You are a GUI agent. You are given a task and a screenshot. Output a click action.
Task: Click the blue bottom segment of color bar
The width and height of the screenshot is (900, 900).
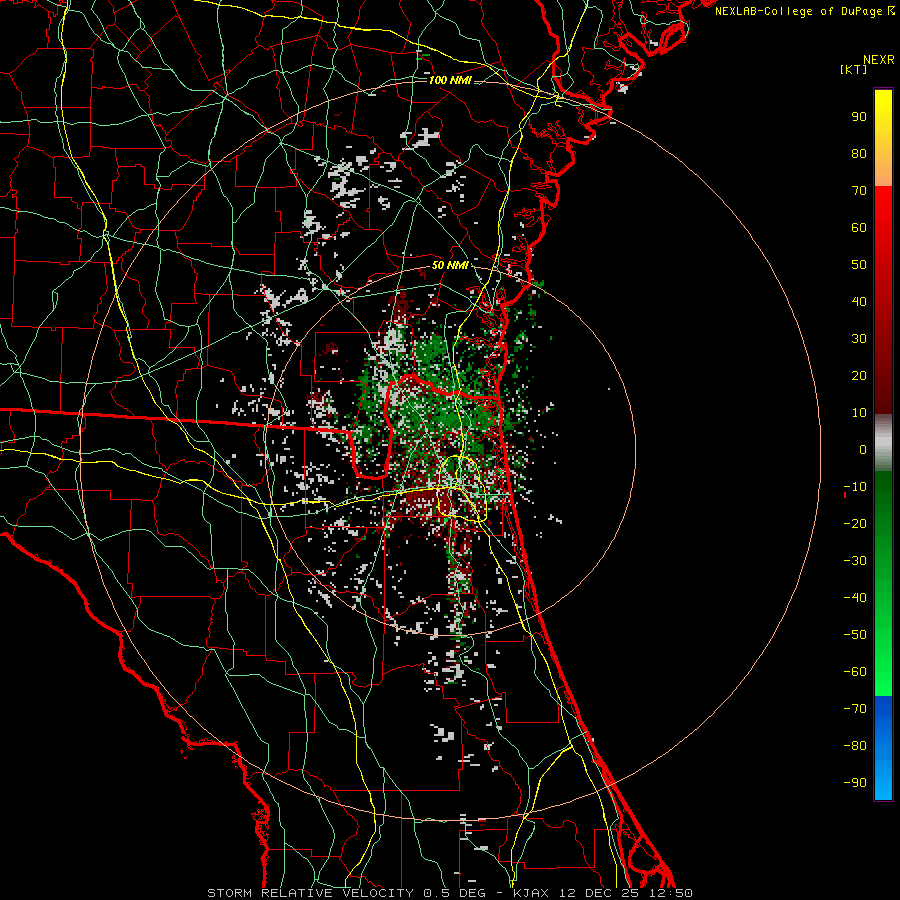point(883,748)
